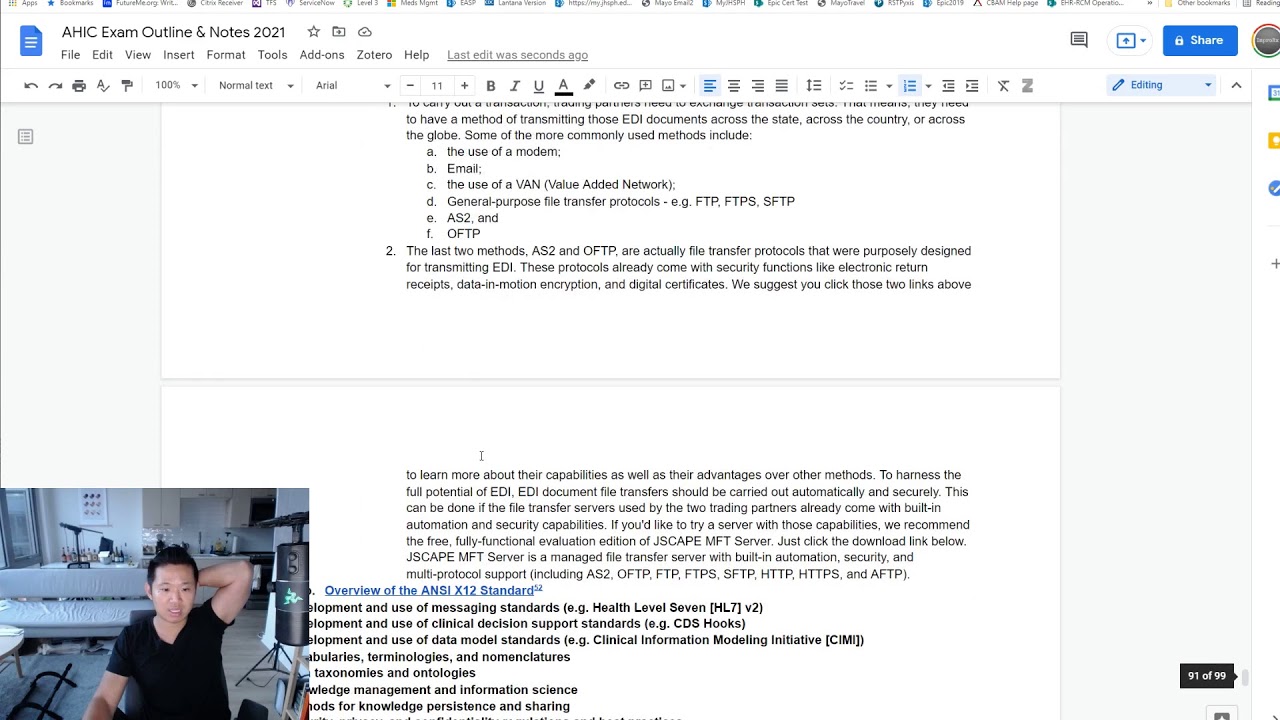Toggle bold formatting
Screen dimensions: 1280x720
[x=491, y=86]
